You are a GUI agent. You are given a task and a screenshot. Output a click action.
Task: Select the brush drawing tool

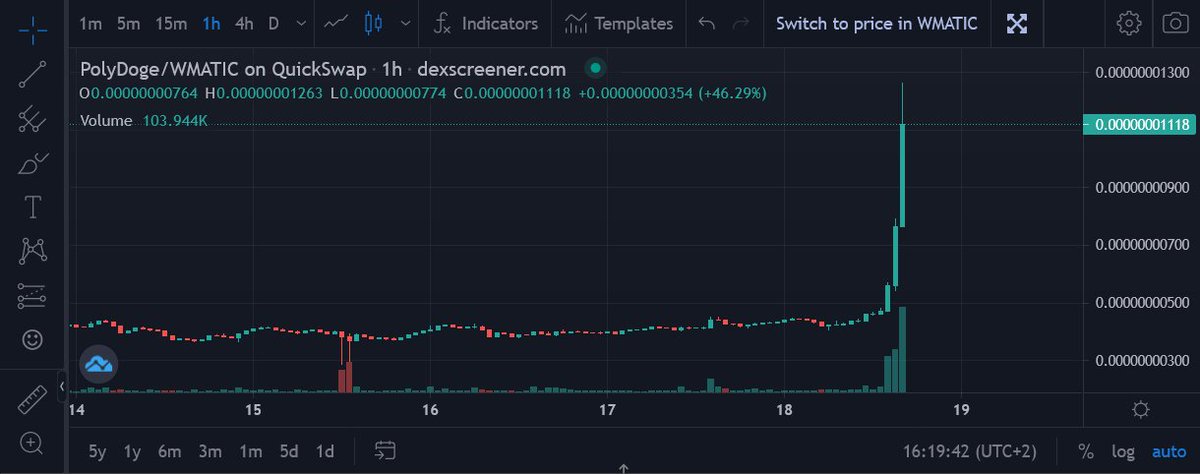coord(32,164)
